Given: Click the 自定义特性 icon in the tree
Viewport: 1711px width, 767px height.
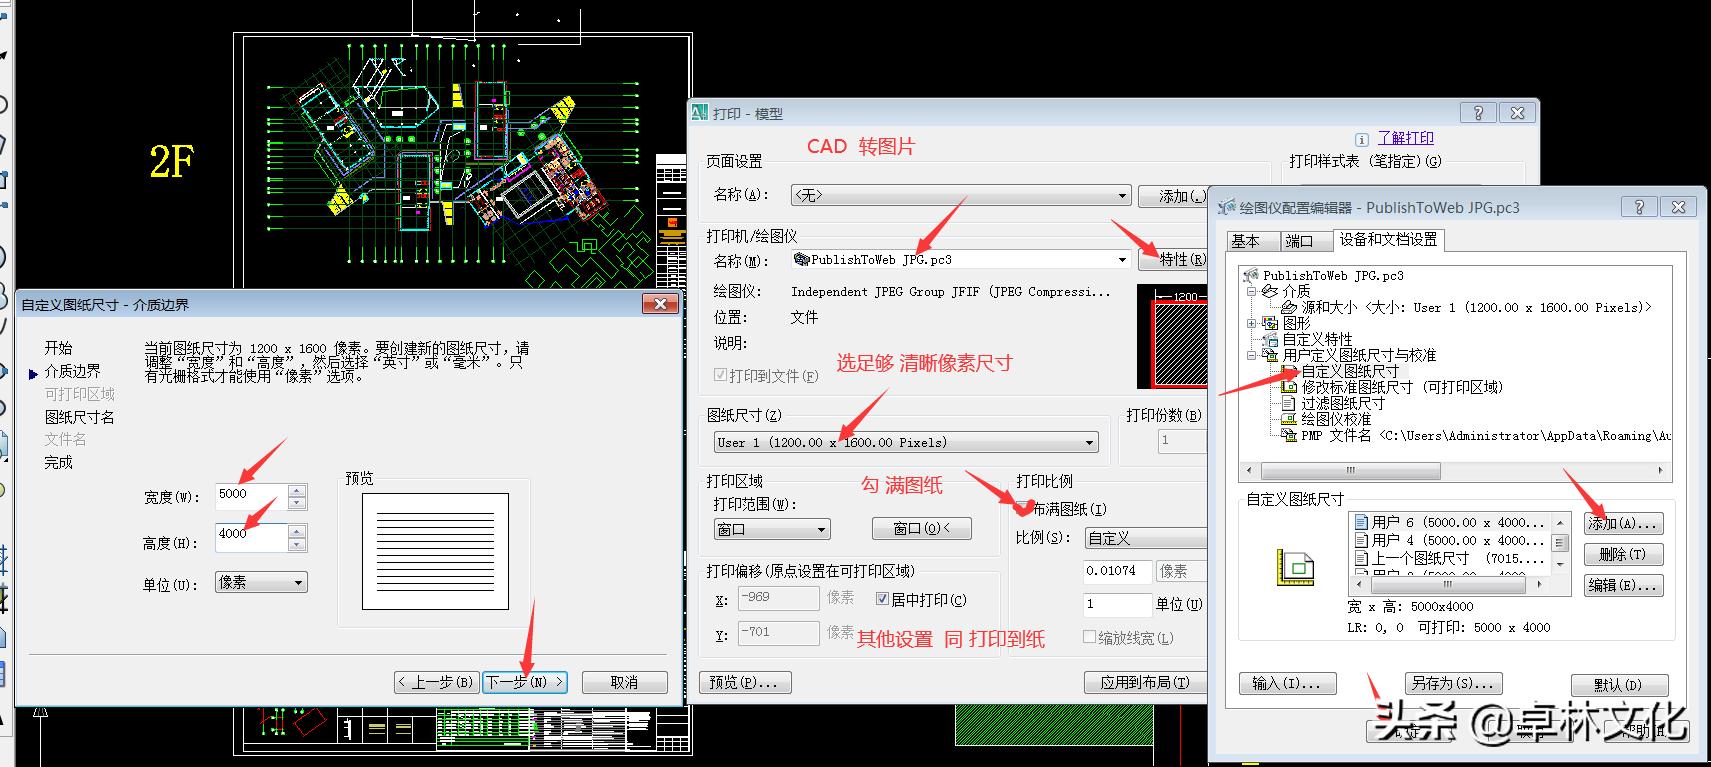Looking at the screenshot, I should tap(1270, 339).
